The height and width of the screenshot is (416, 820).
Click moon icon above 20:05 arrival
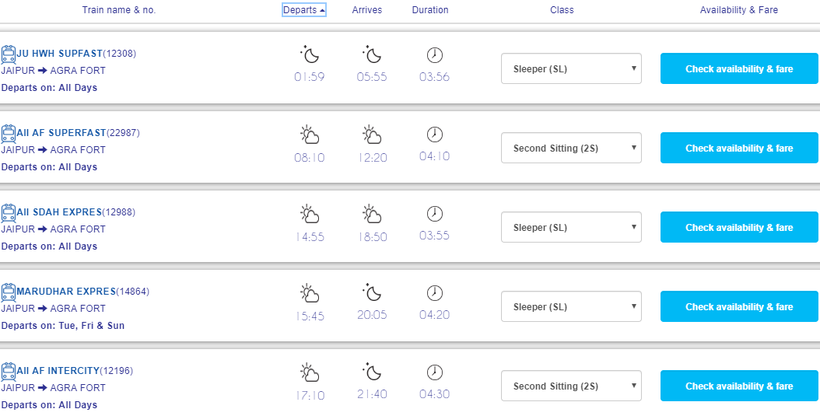[372, 293]
